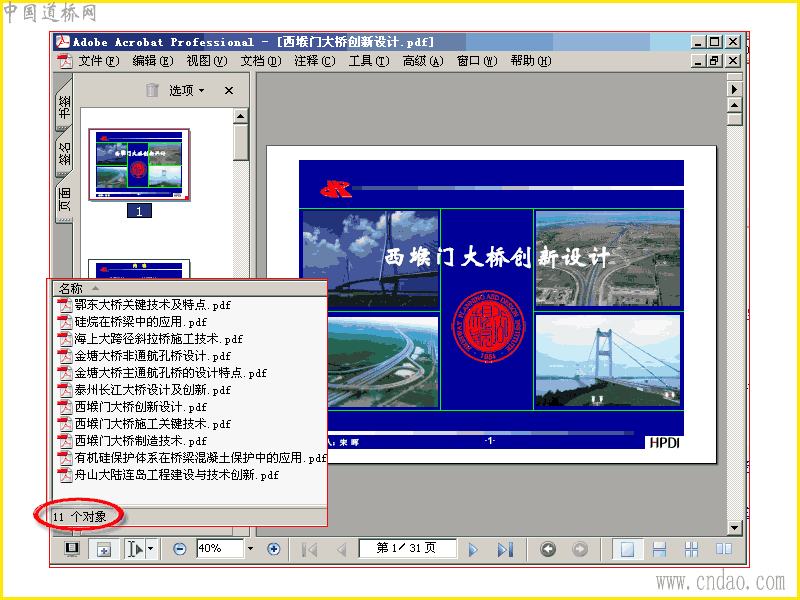Go back to the previous view

(x=548, y=549)
